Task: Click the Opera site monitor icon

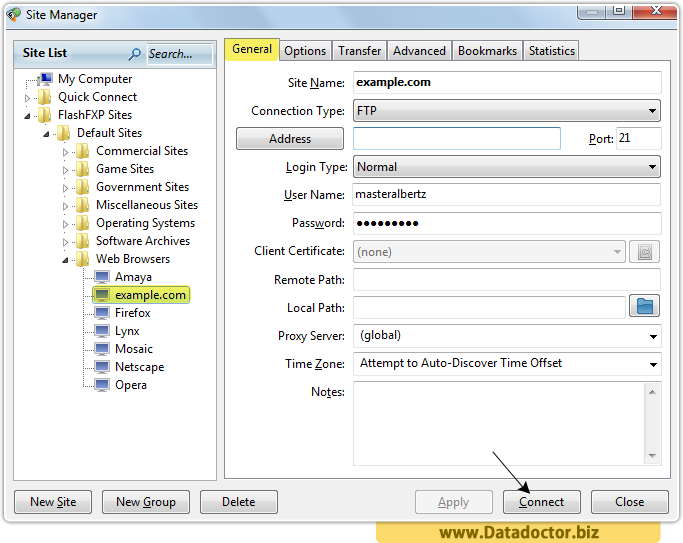Action: click(x=102, y=385)
